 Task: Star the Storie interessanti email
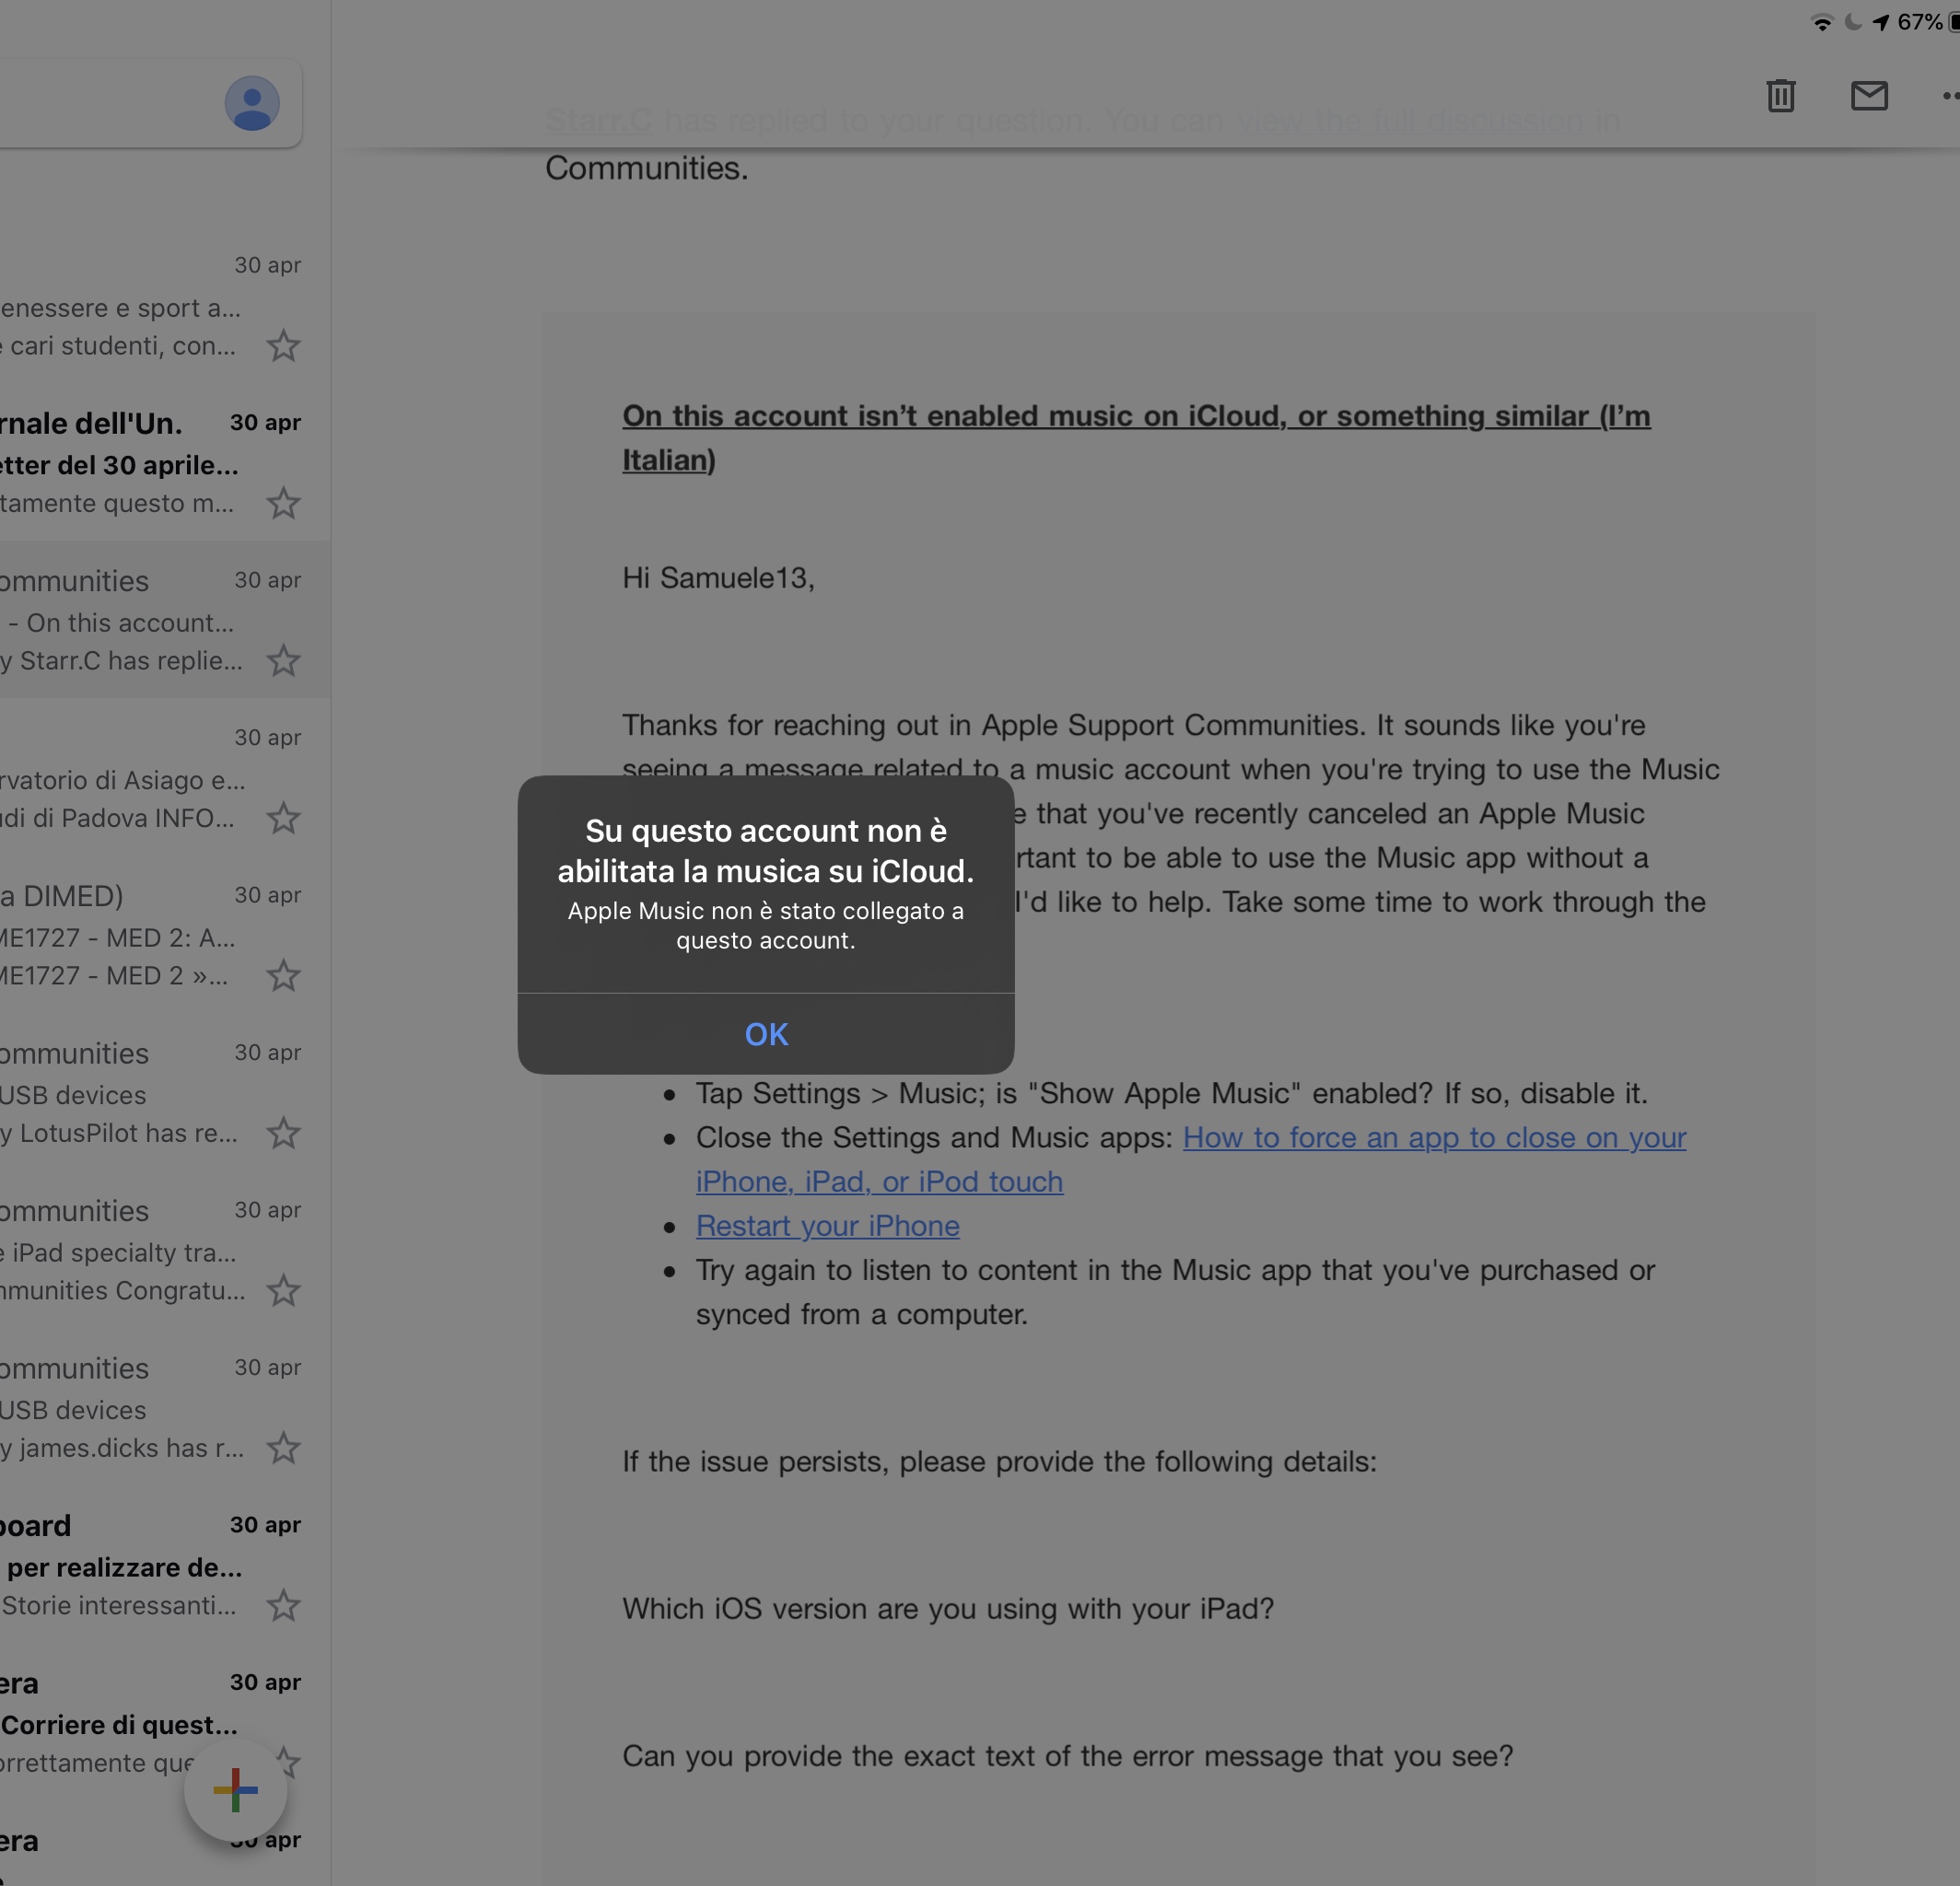pos(283,1606)
